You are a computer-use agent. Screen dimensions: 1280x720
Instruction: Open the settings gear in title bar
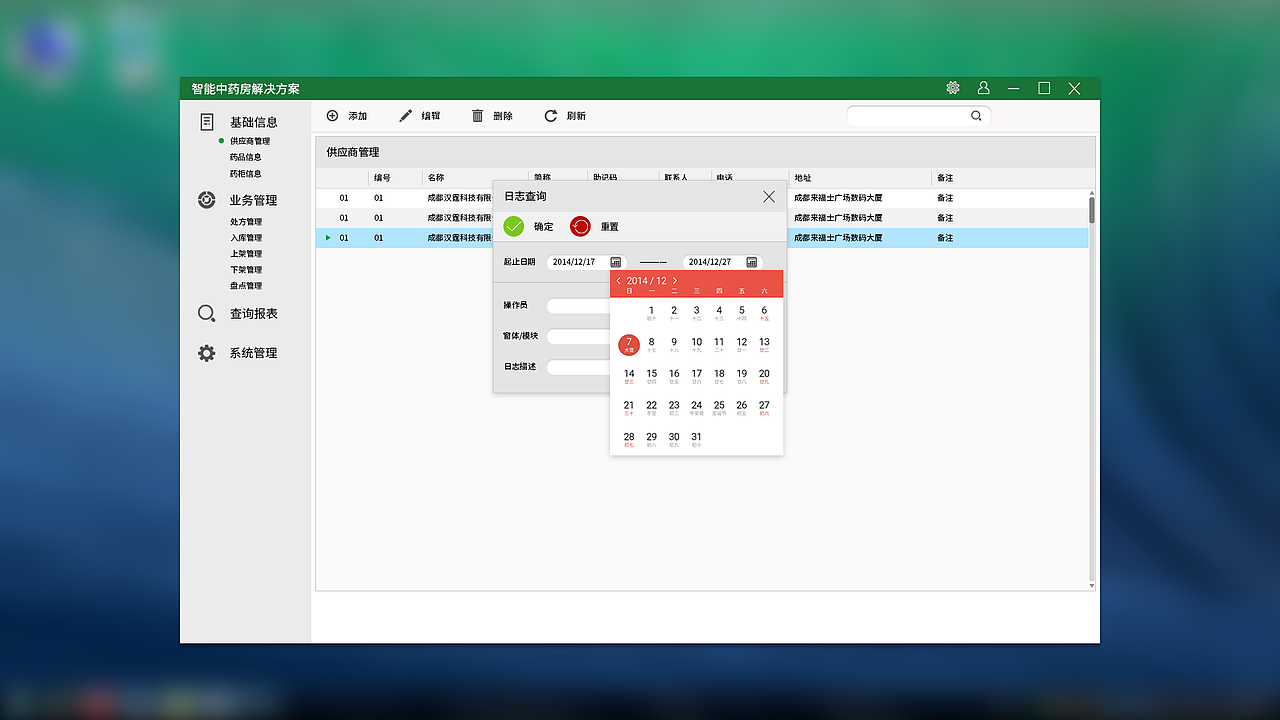point(953,88)
